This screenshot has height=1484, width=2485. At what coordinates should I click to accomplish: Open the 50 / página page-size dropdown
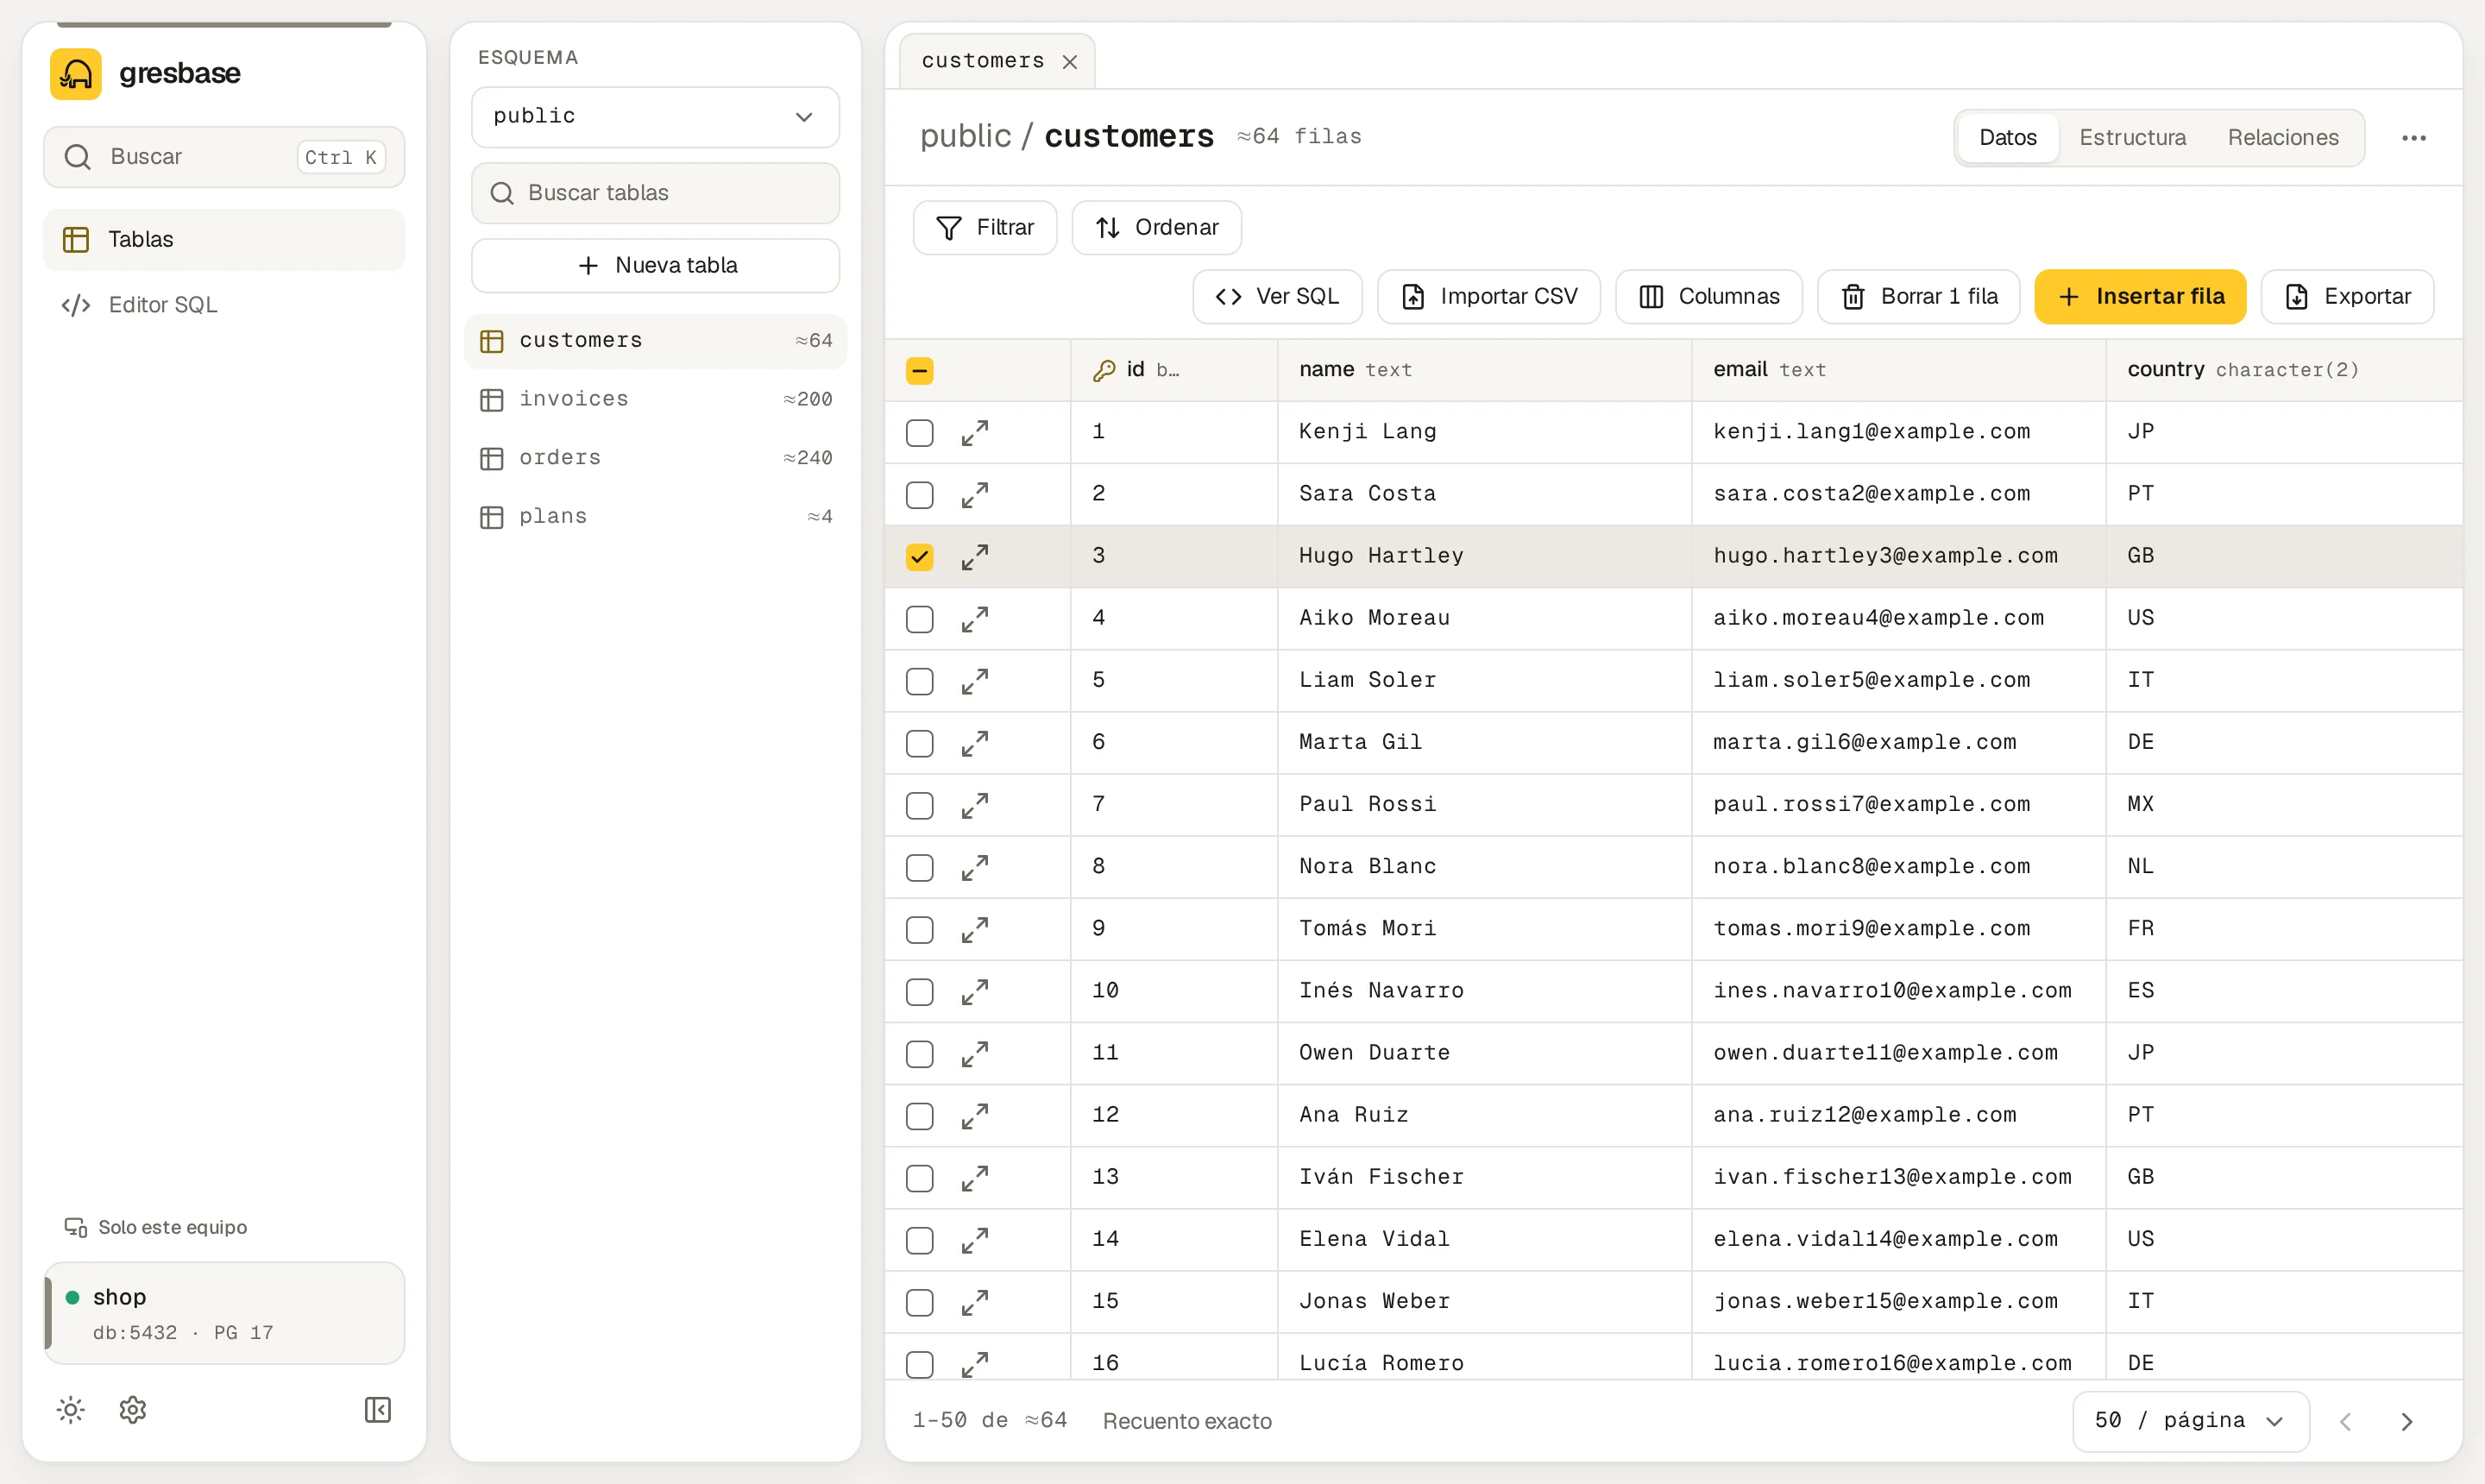pos(2190,1421)
